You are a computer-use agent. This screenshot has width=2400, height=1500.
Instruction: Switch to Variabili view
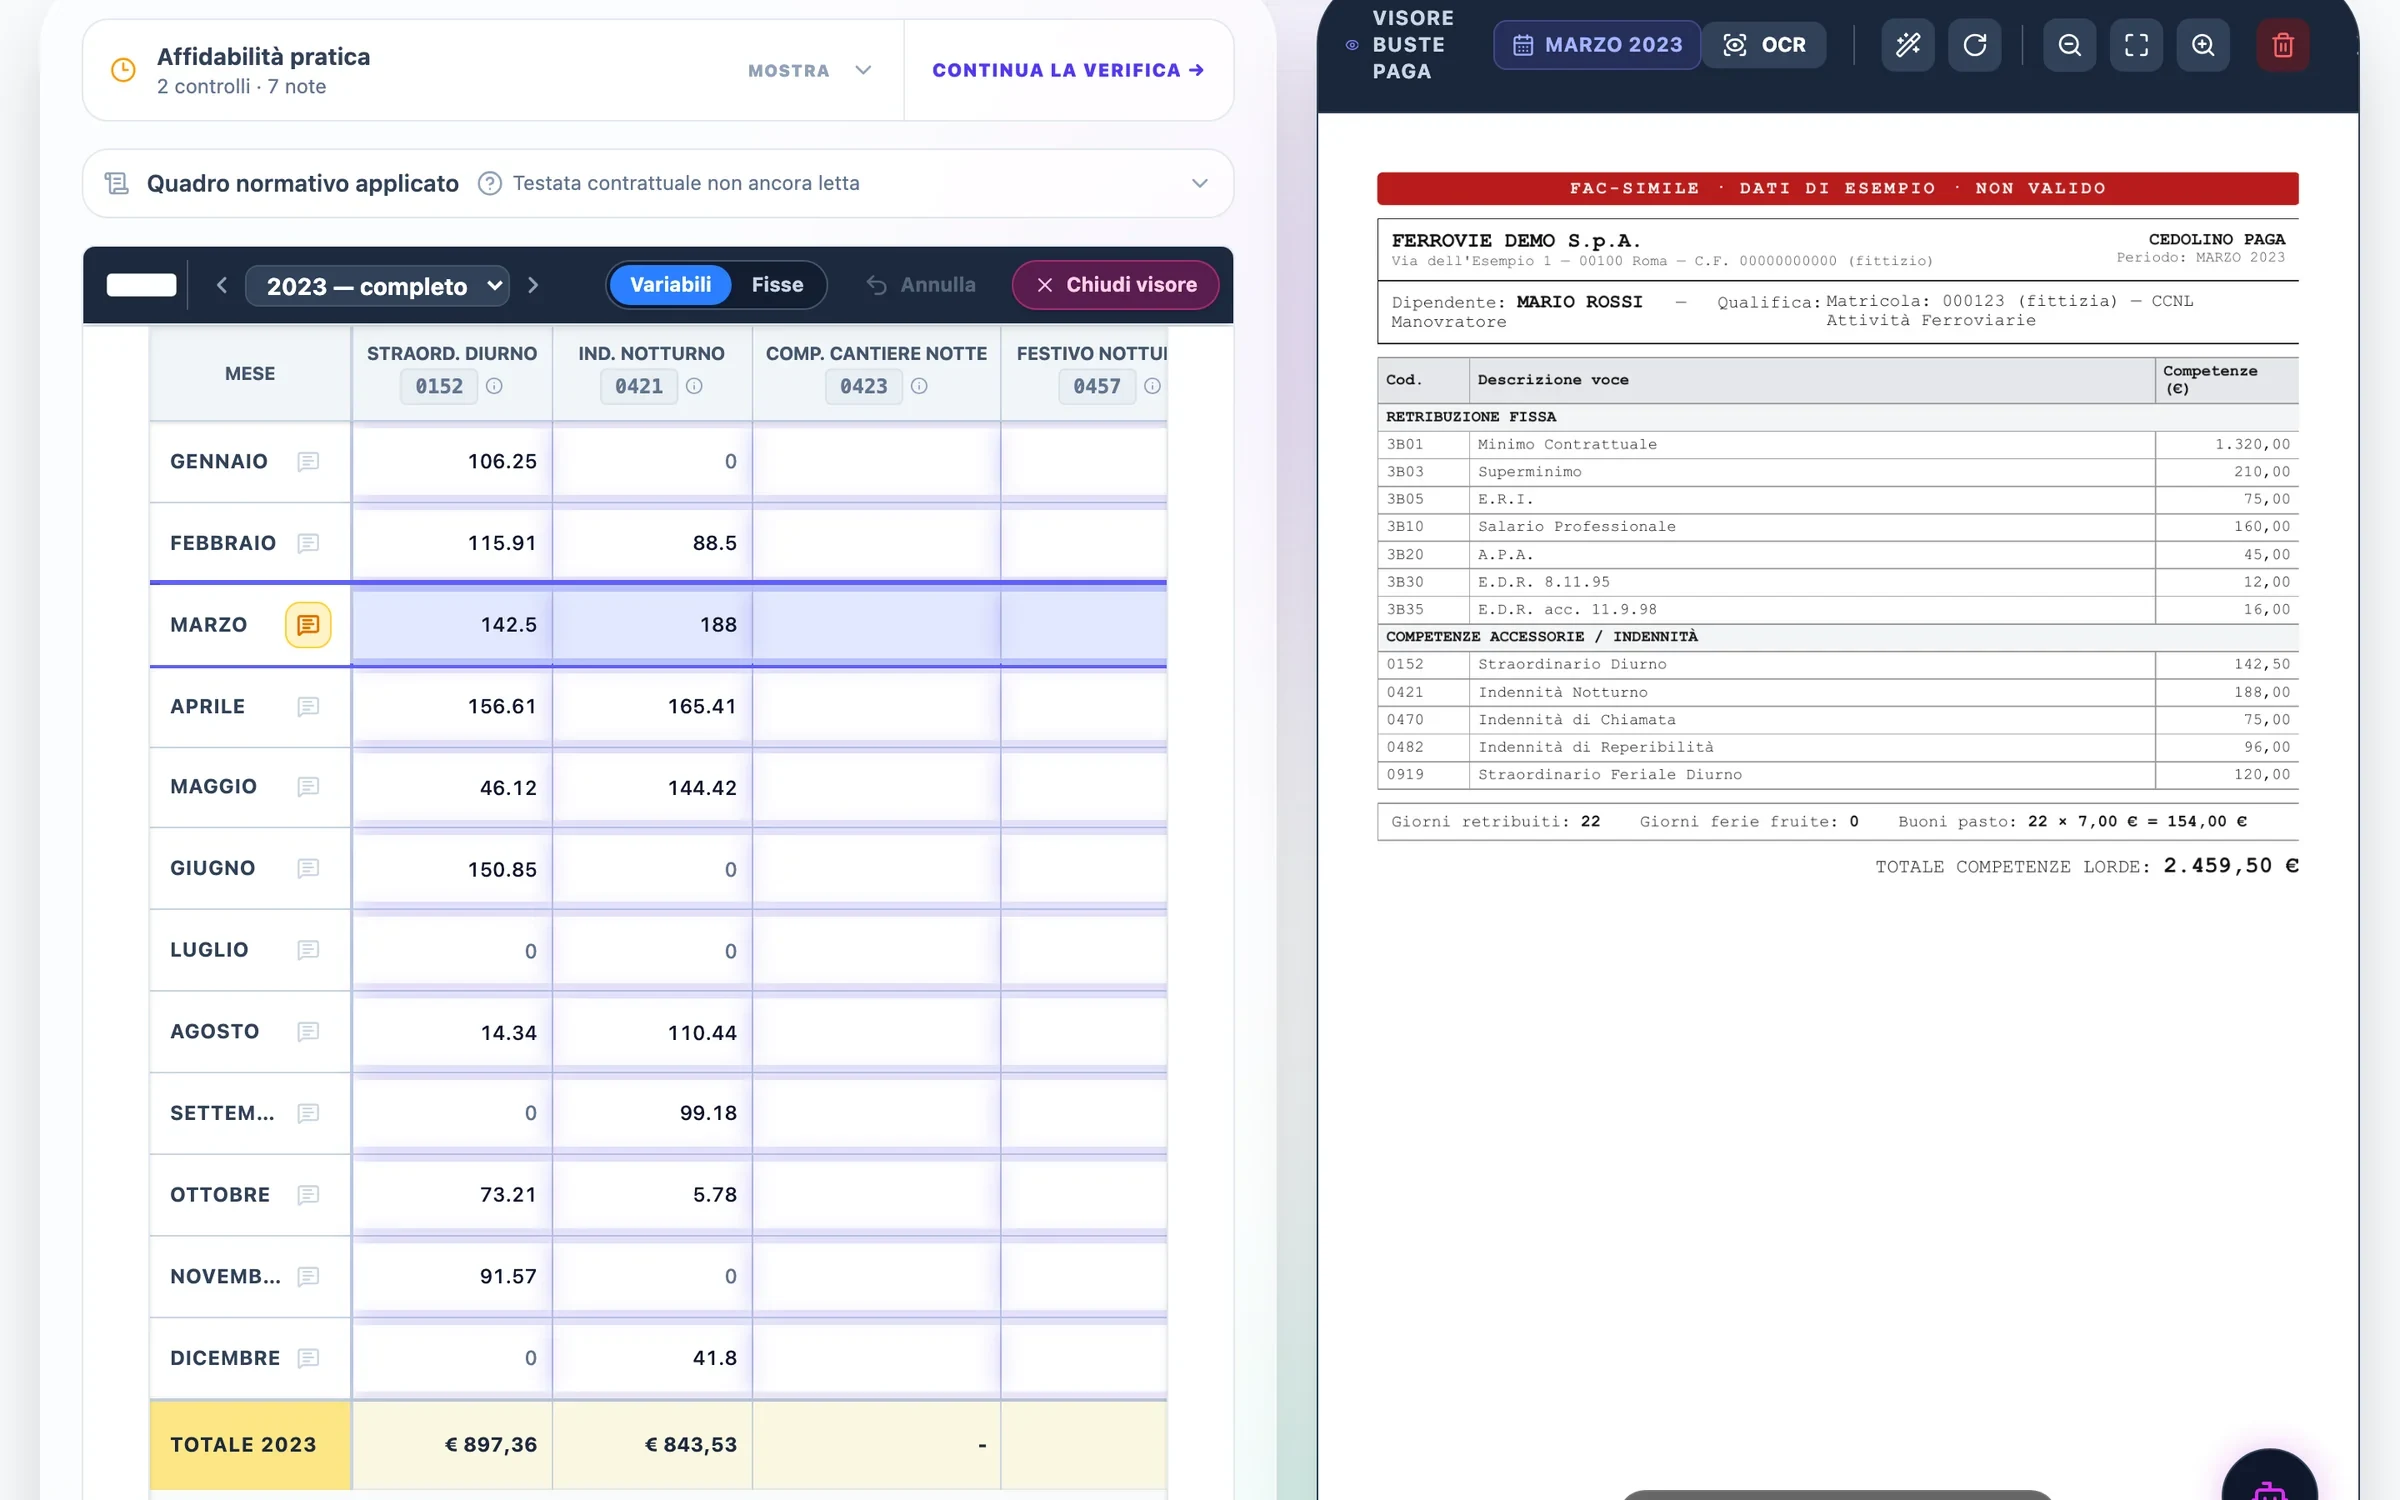tap(670, 285)
